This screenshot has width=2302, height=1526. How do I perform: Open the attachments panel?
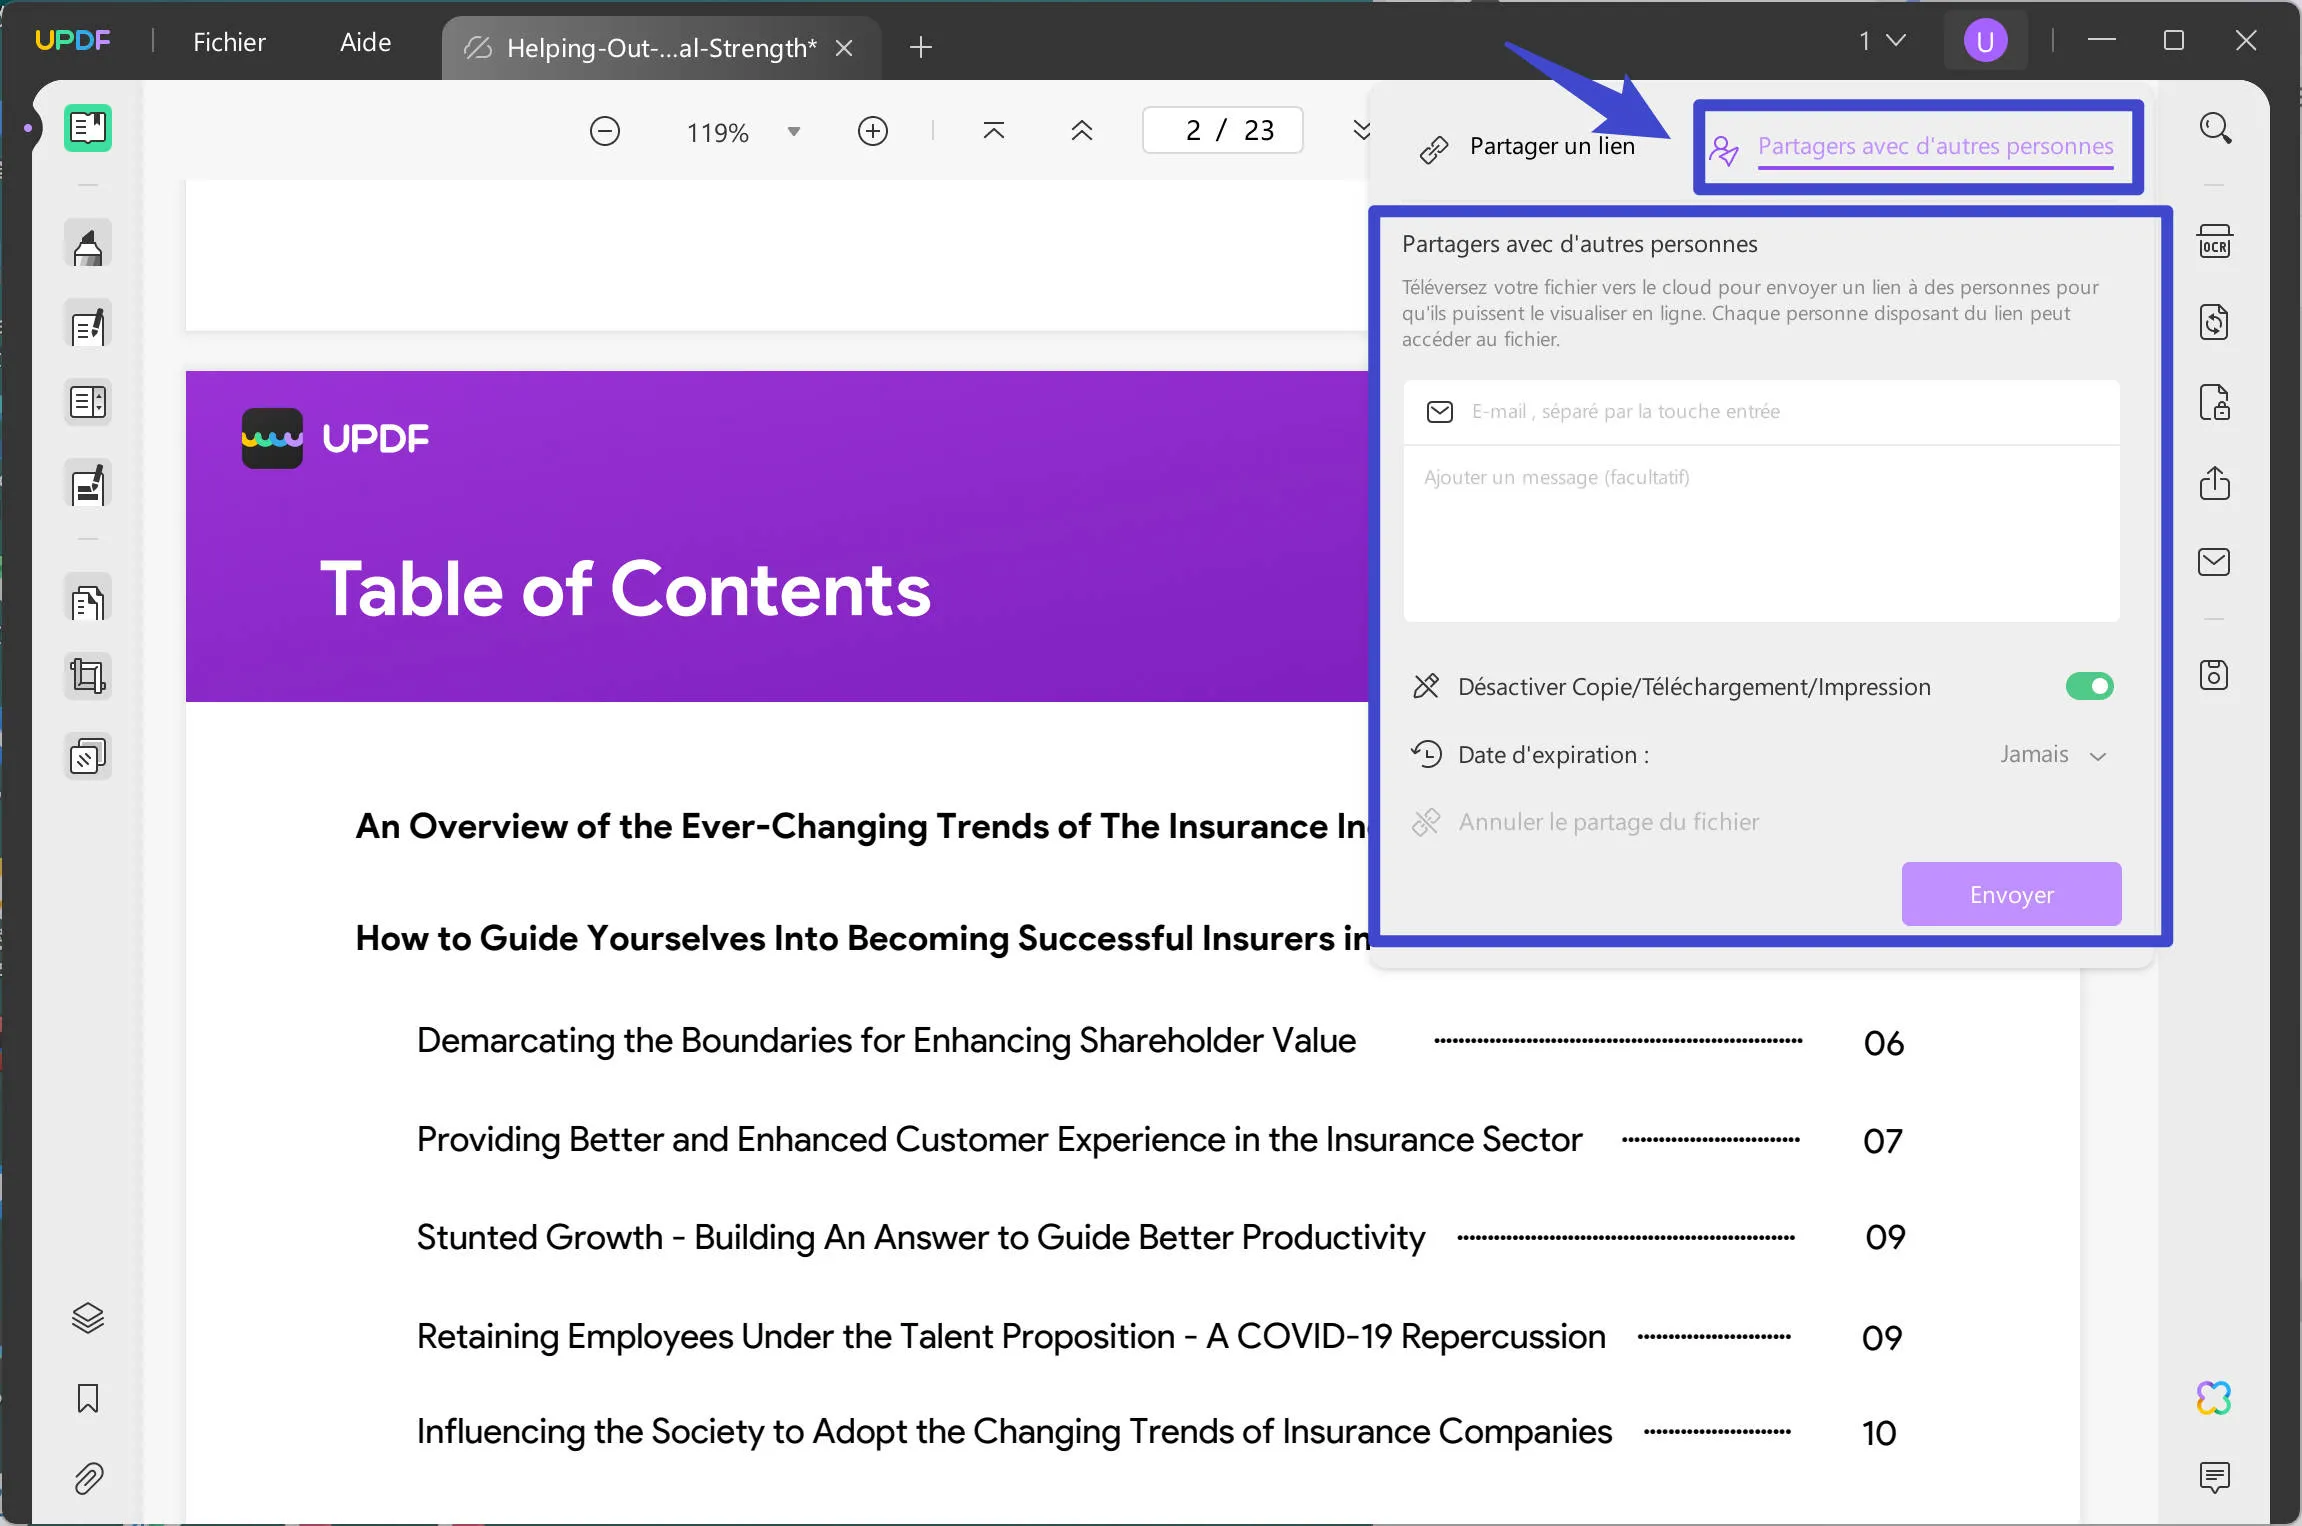click(88, 1480)
